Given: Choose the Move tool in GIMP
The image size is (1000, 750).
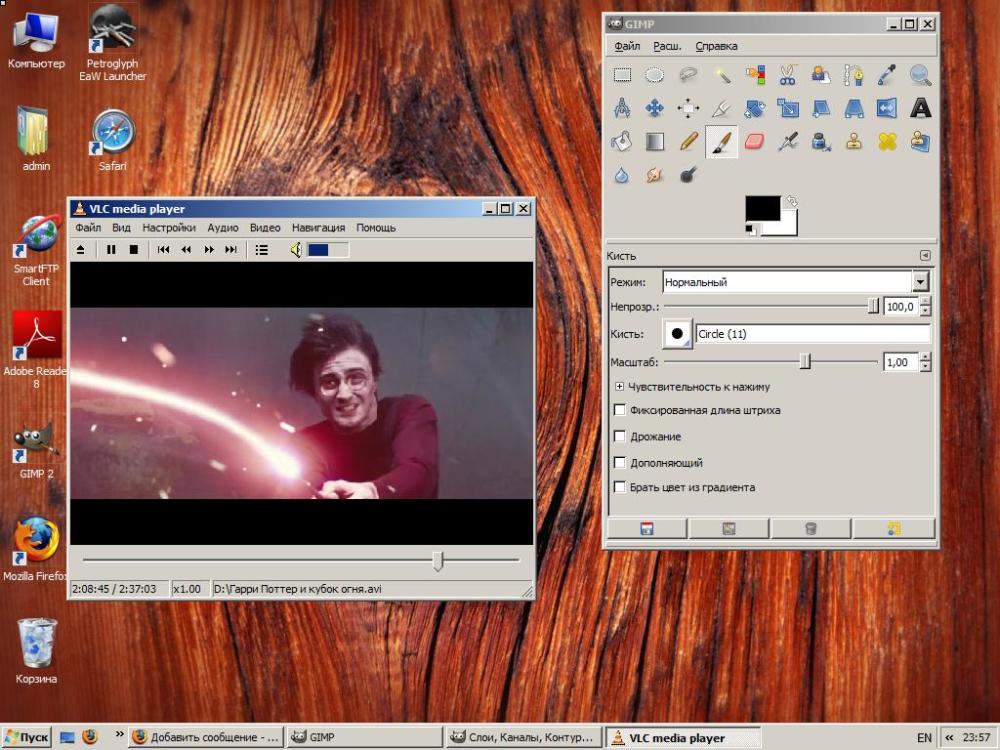Looking at the screenshot, I should (655, 108).
